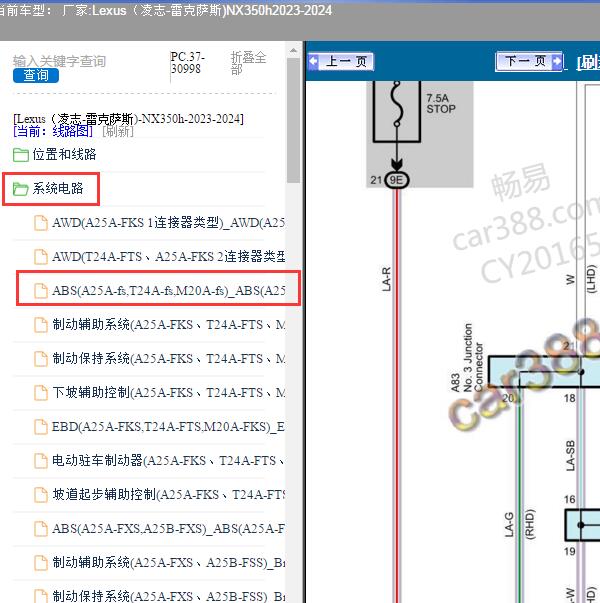Open EBD(A25A-FKS,T24A-FTS,M20A-FKS) document
The height and width of the screenshot is (603, 600).
point(168,426)
